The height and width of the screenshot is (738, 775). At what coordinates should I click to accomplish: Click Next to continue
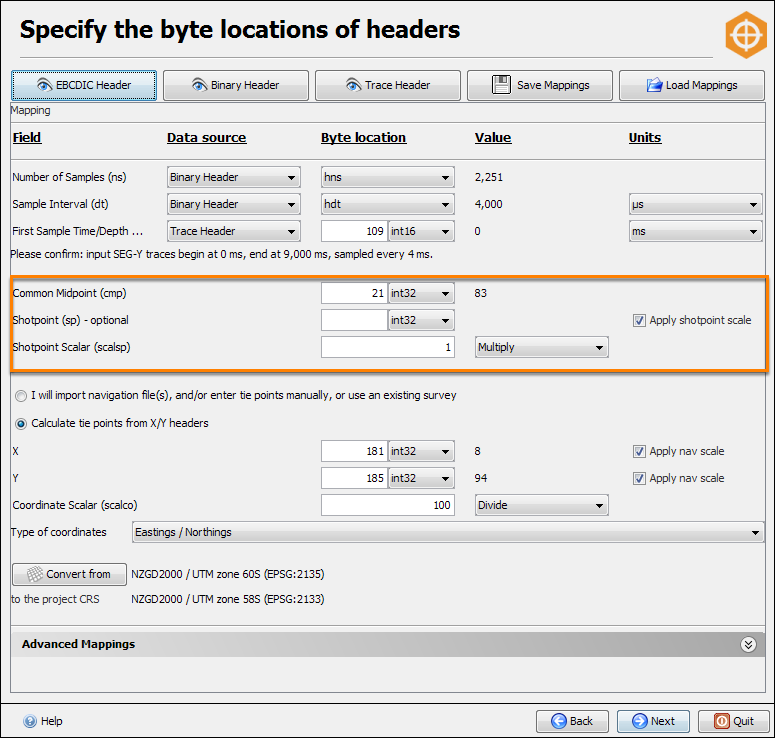coord(653,722)
